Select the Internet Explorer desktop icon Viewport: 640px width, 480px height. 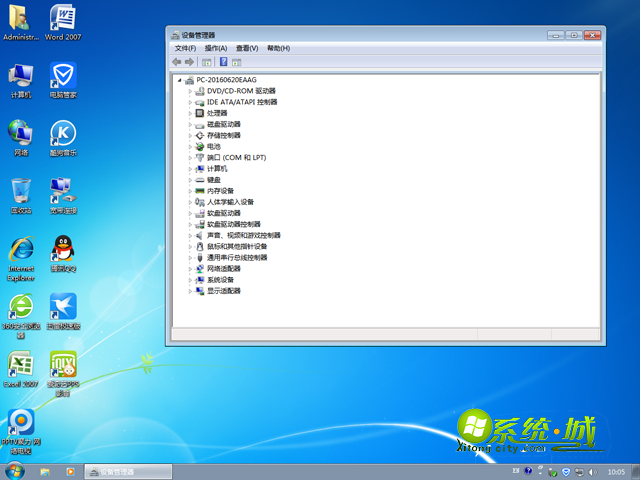coord(21,259)
